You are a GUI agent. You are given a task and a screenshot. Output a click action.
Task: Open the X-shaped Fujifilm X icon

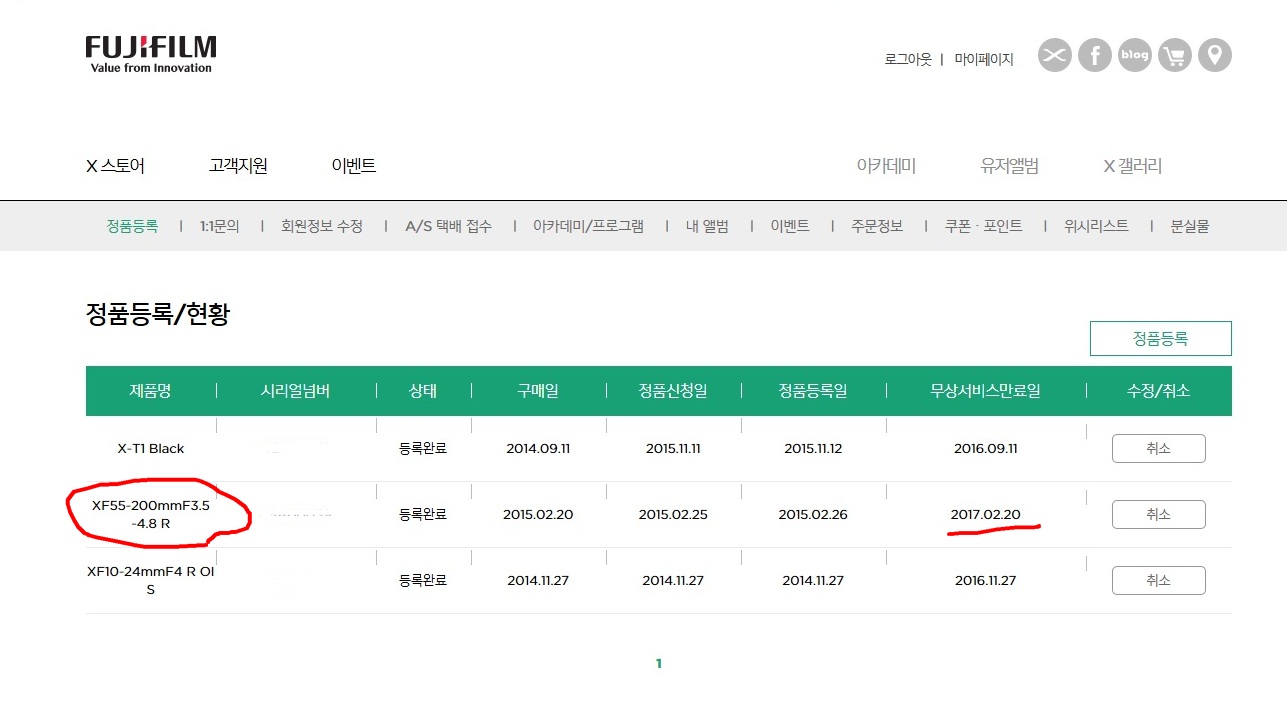[x=1054, y=55]
